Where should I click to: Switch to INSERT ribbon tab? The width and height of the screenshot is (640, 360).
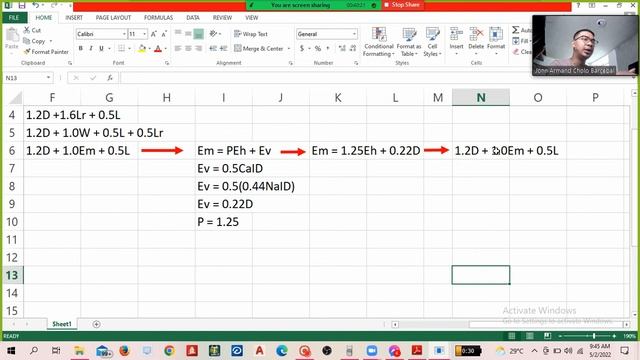click(x=74, y=18)
